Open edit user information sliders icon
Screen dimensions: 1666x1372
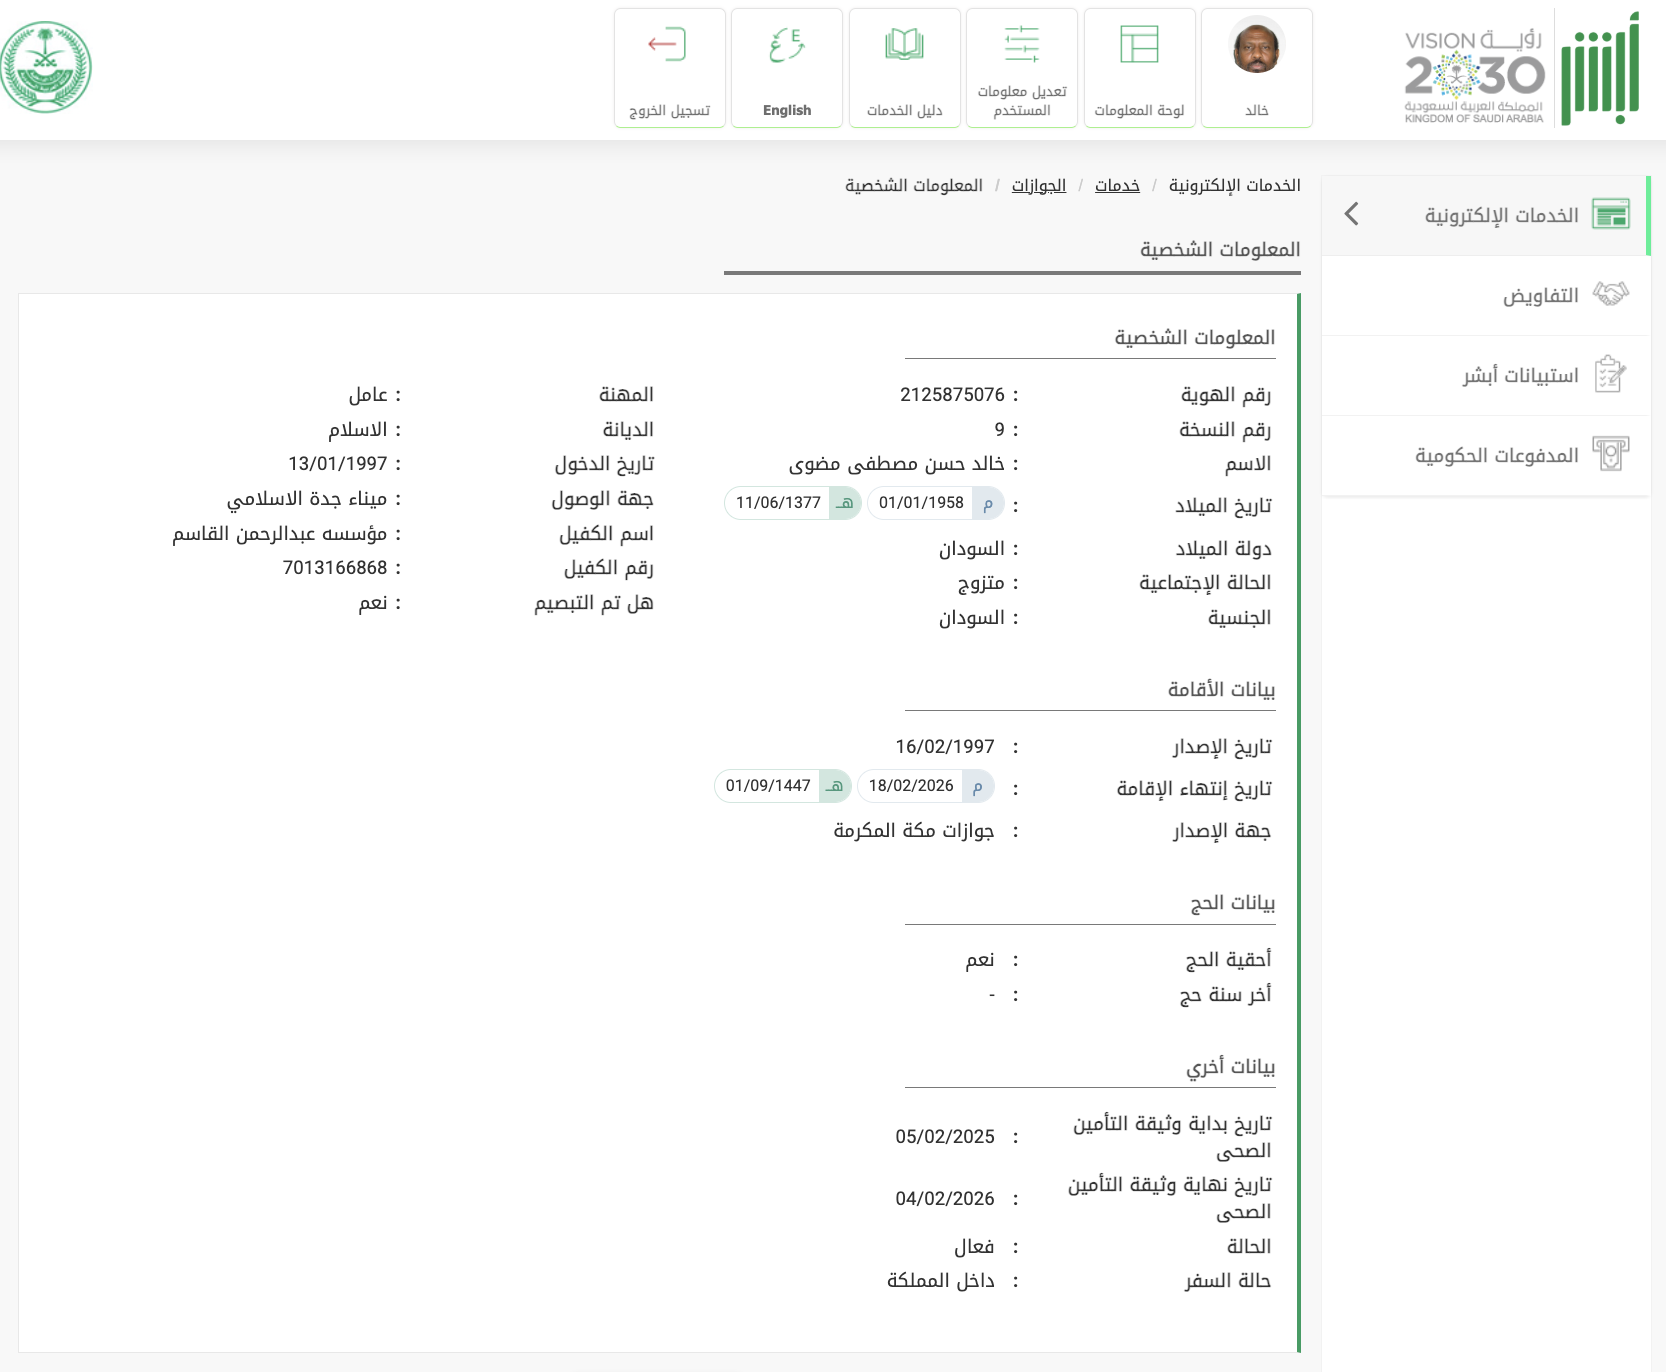(x=1022, y=45)
